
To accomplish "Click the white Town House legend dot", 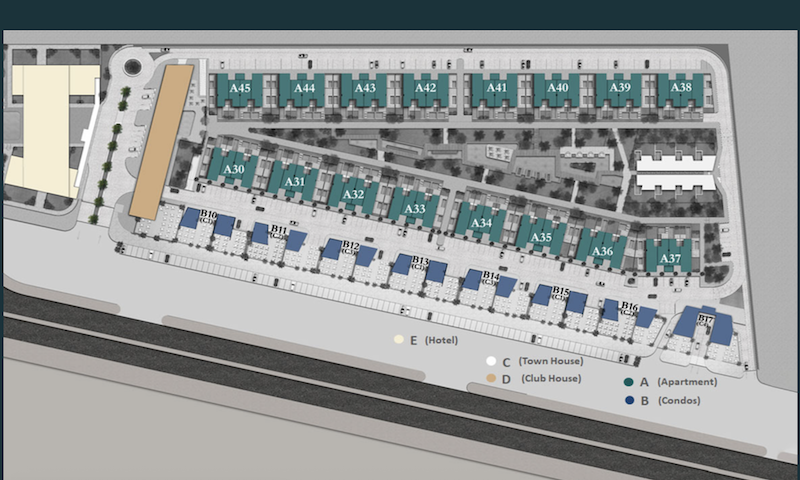I will click(490, 361).
